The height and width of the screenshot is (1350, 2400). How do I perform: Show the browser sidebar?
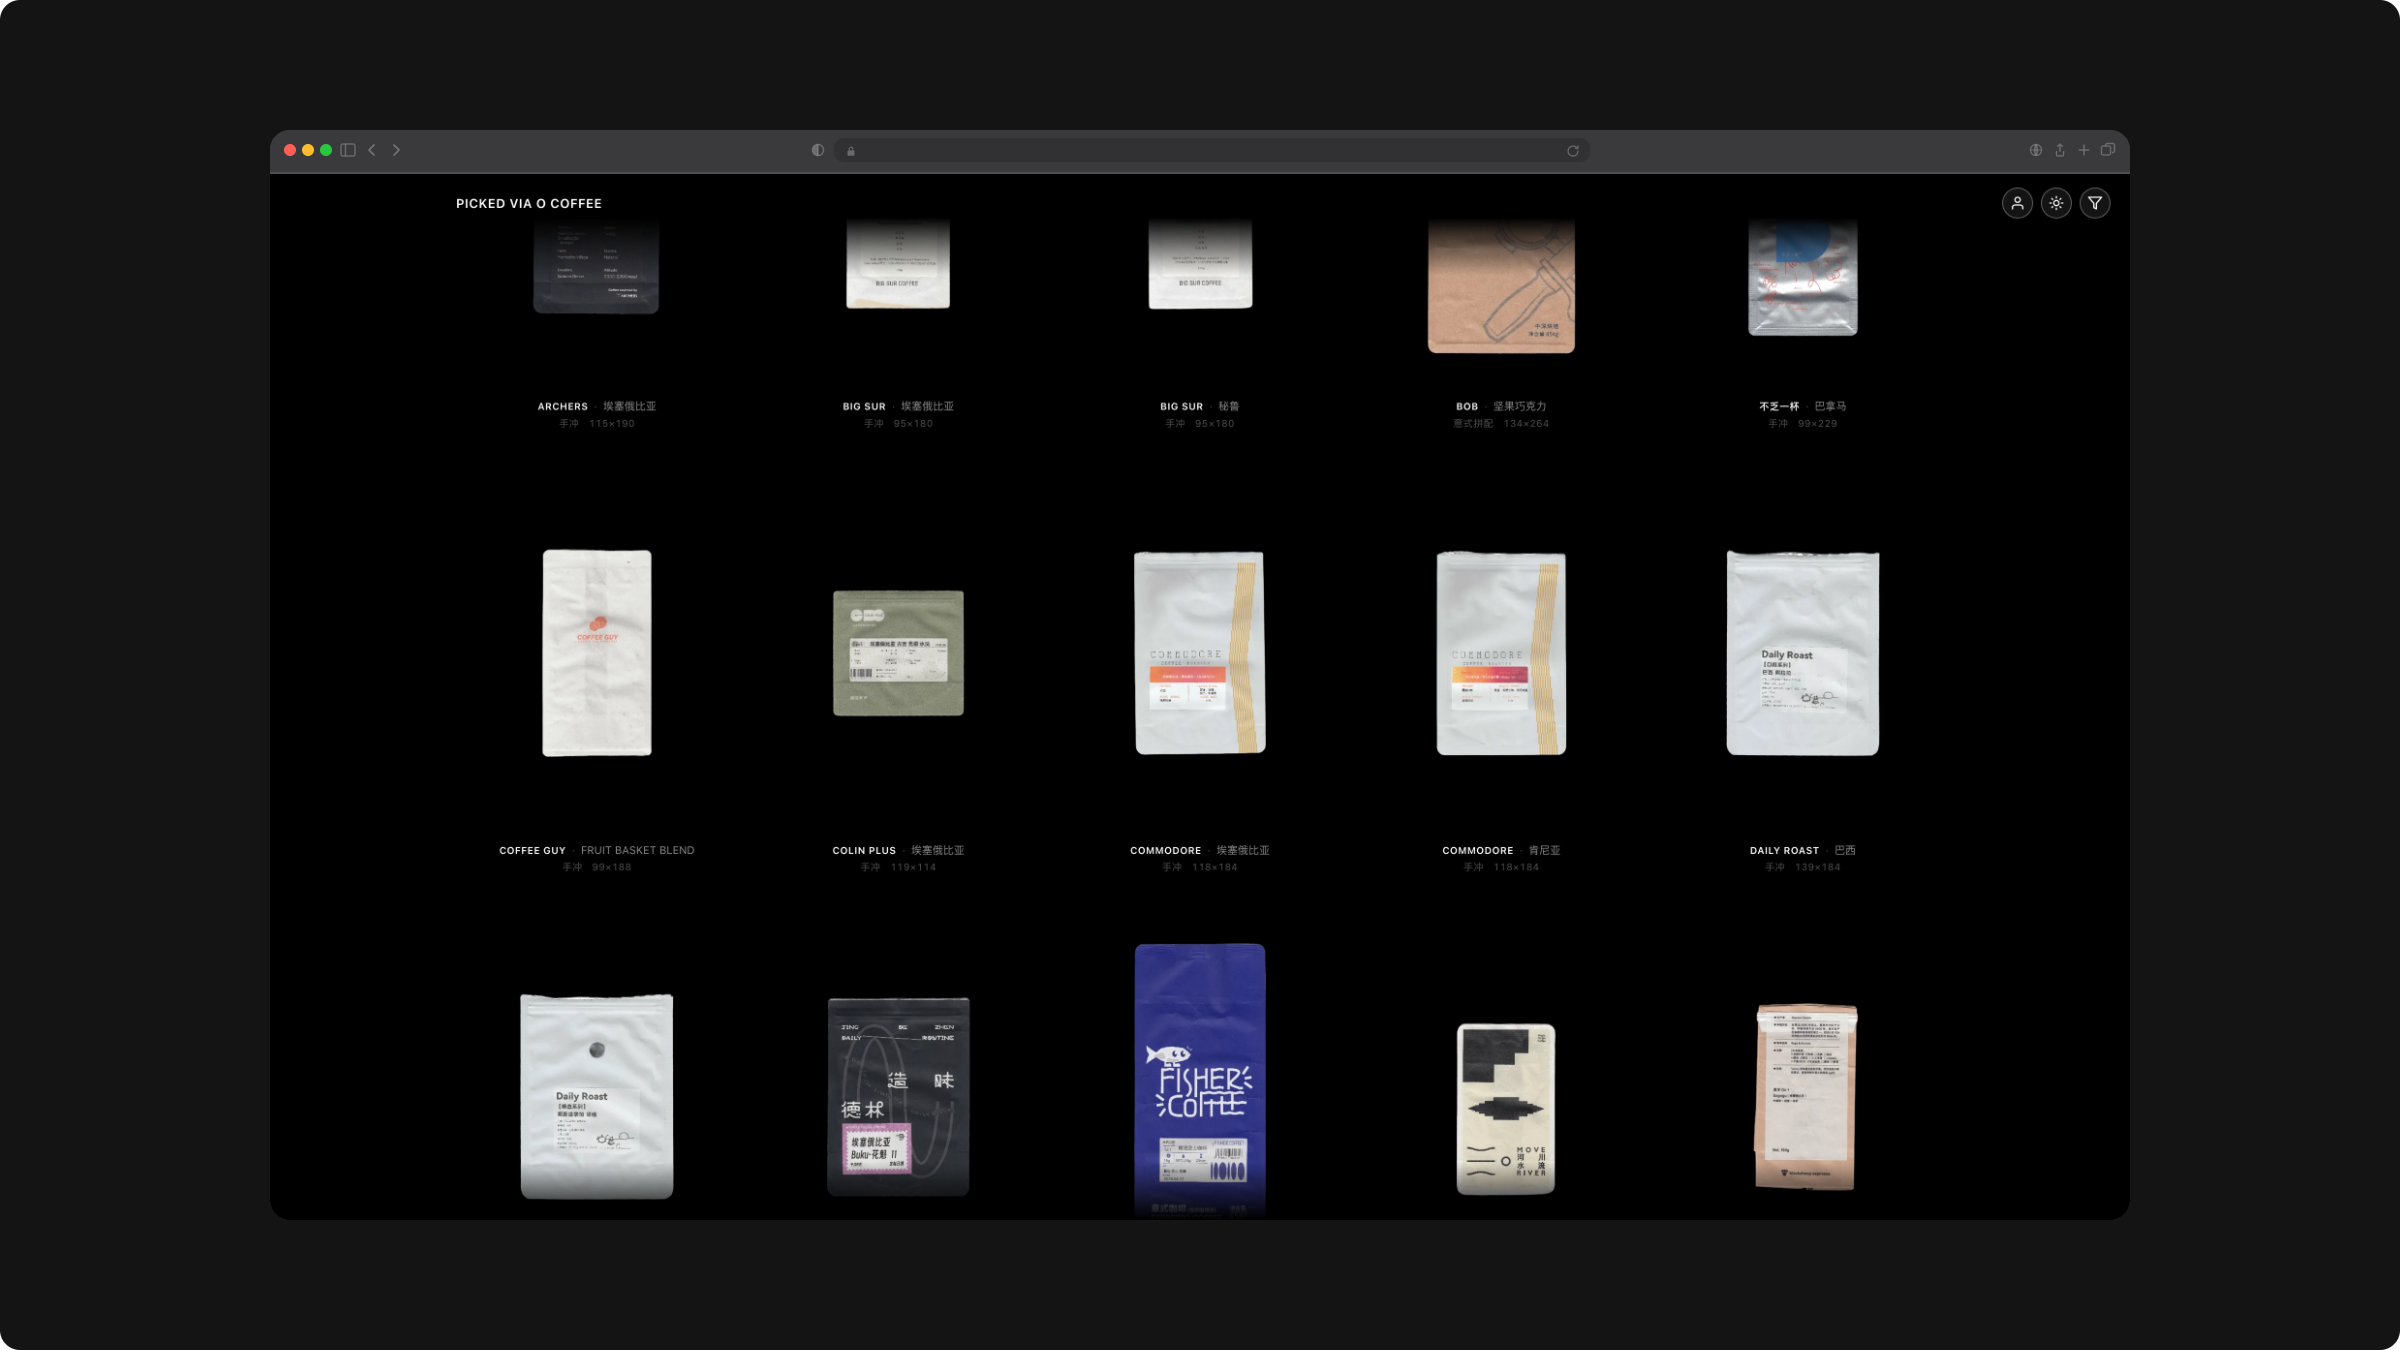pyautogui.click(x=348, y=150)
